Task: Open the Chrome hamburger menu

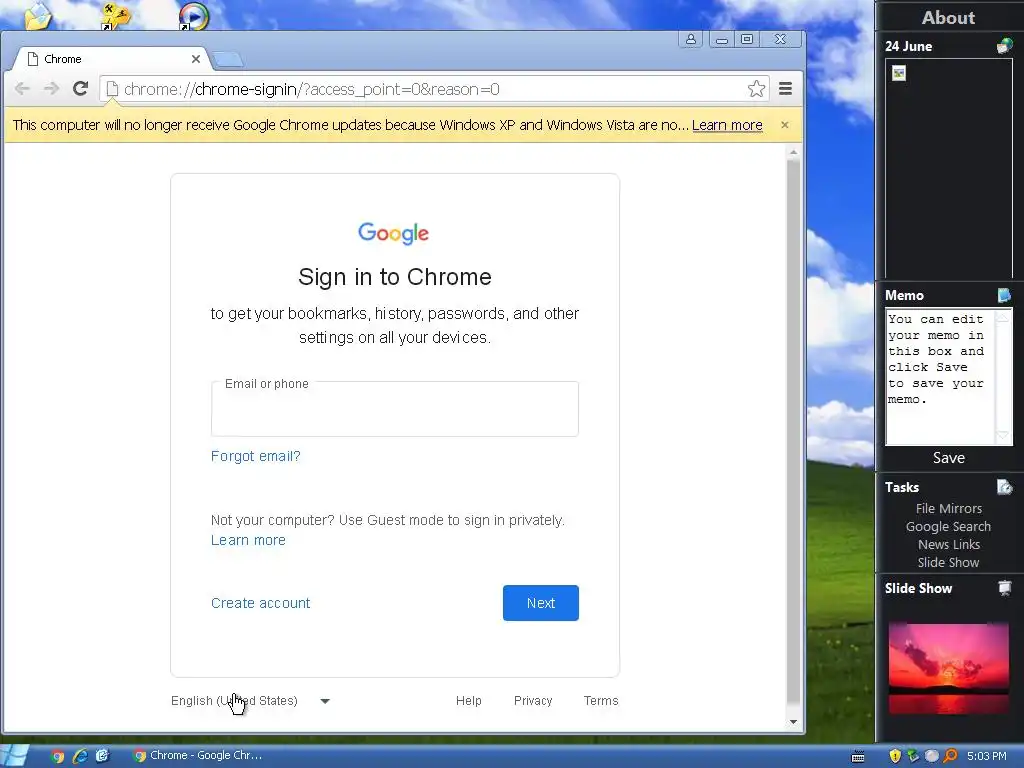Action: tap(786, 88)
